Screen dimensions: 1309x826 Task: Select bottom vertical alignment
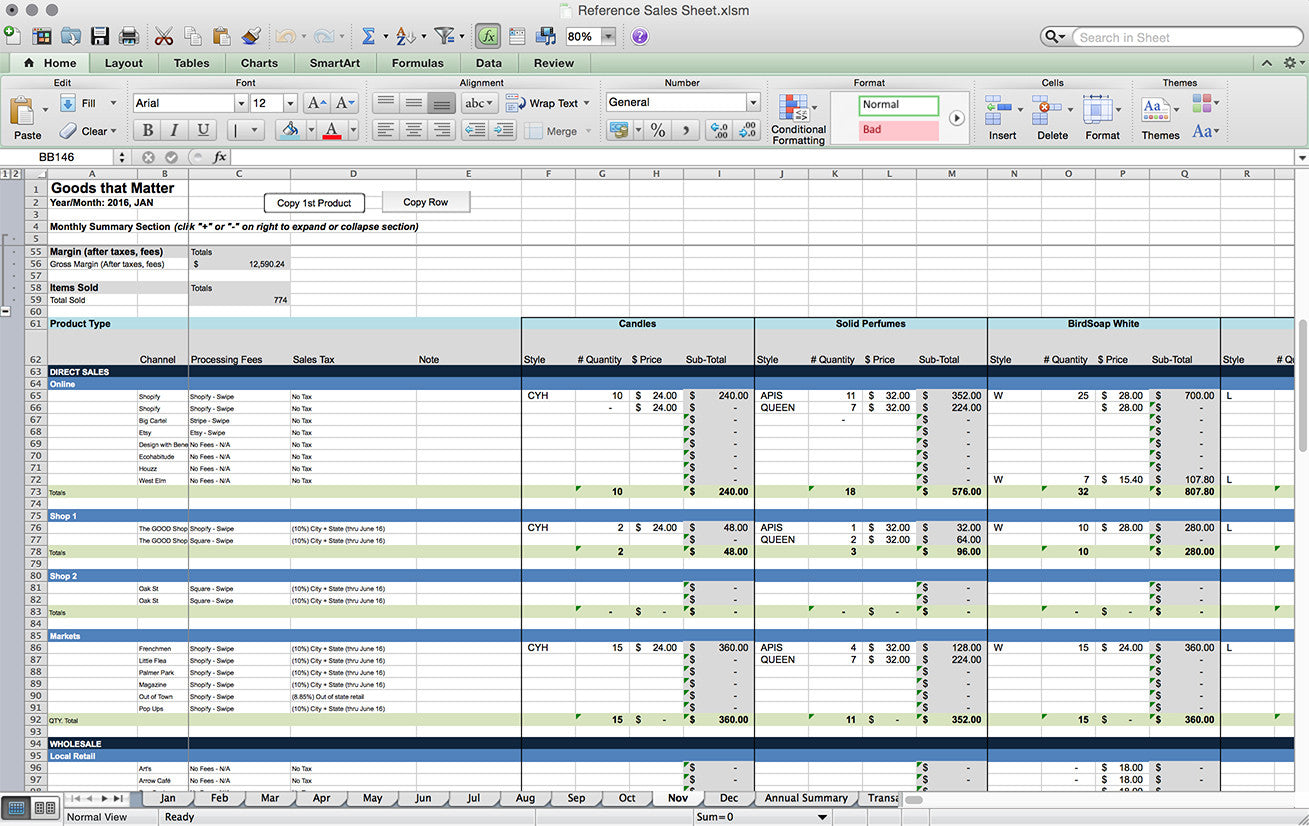tap(441, 103)
